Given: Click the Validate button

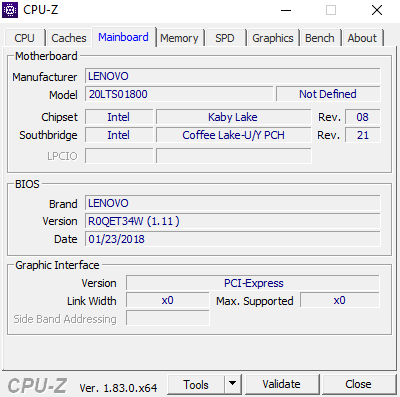Looking at the screenshot, I should [x=282, y=384].
